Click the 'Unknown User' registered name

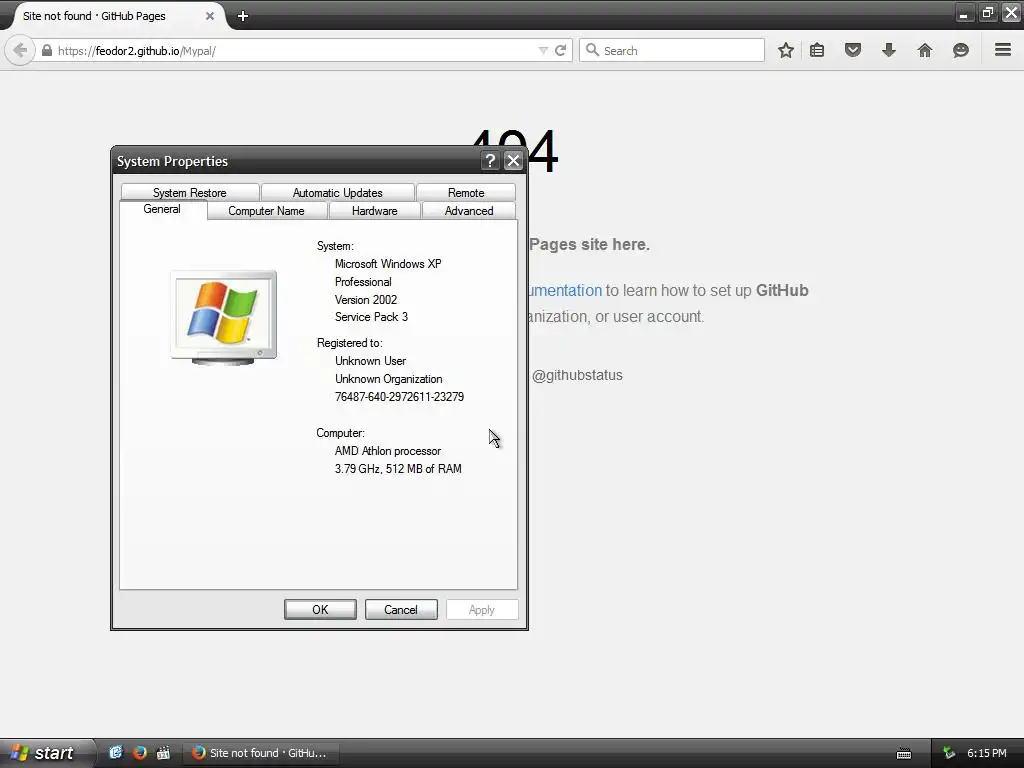coord(370,360)
